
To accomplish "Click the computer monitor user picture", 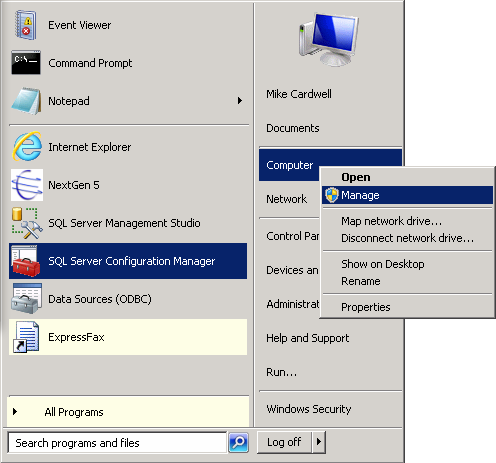I will point(328,39).
